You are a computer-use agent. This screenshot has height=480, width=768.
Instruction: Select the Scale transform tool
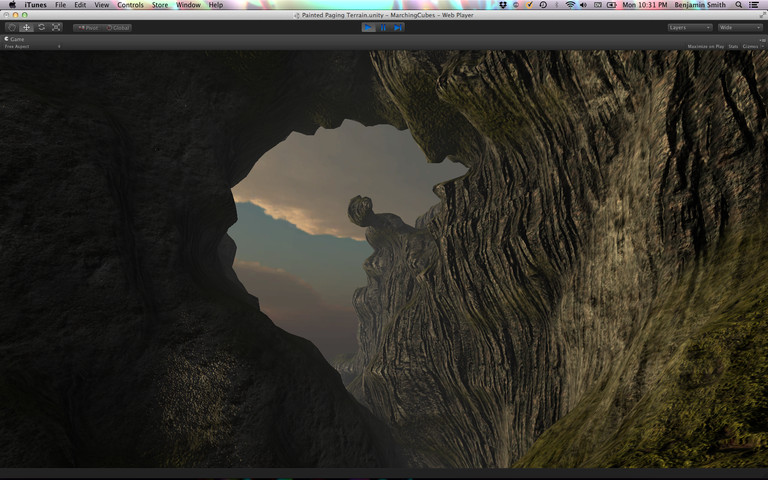point(56,27)
